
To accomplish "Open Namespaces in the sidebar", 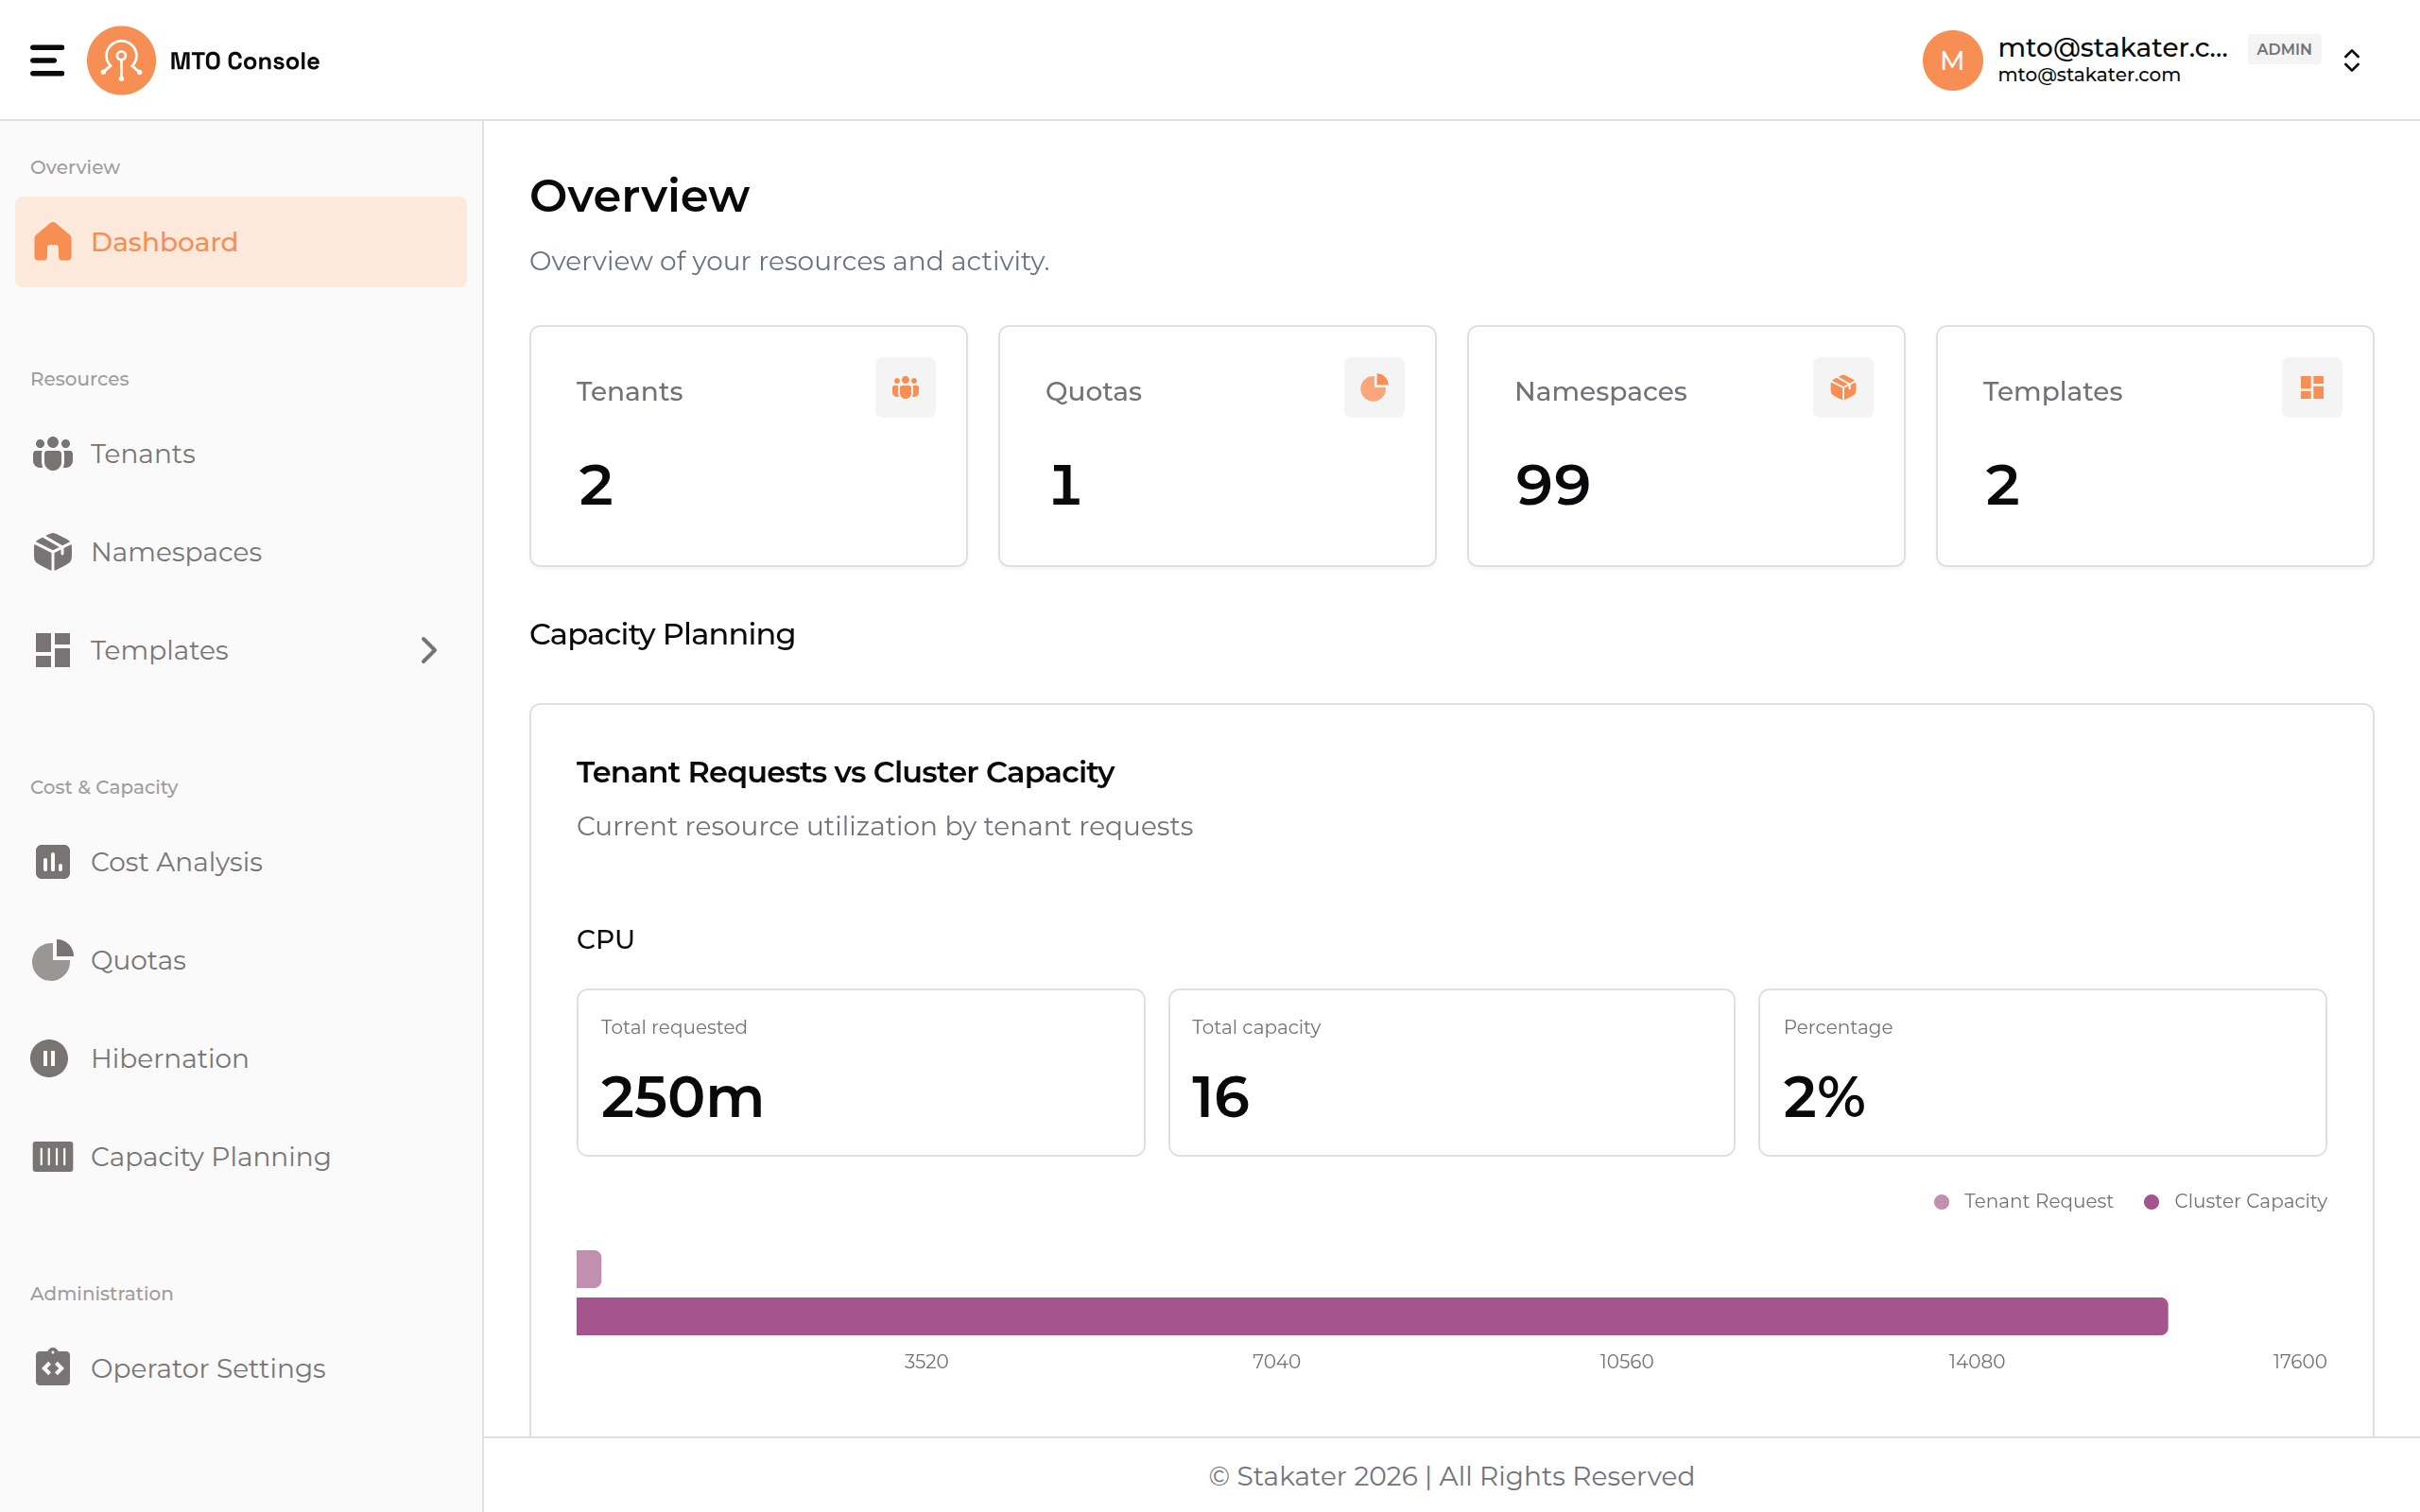I will pyautogui.click(x=241, y=552).
